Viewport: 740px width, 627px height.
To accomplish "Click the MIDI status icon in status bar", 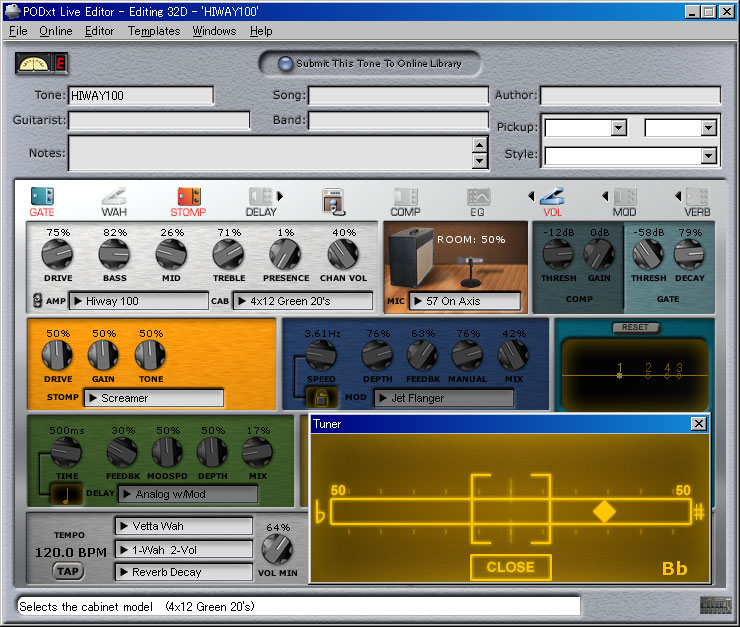I will point(715,605).
